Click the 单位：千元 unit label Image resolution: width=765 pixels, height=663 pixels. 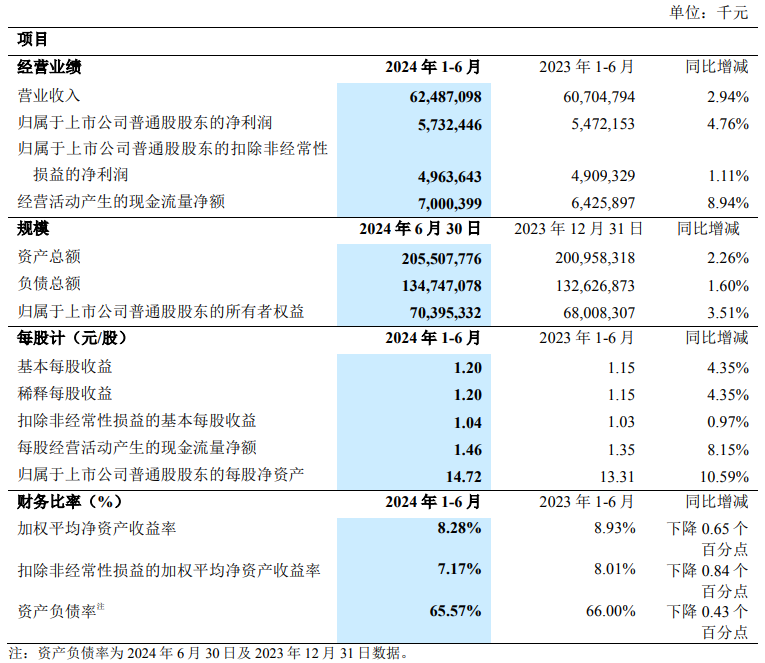(708, 12)
